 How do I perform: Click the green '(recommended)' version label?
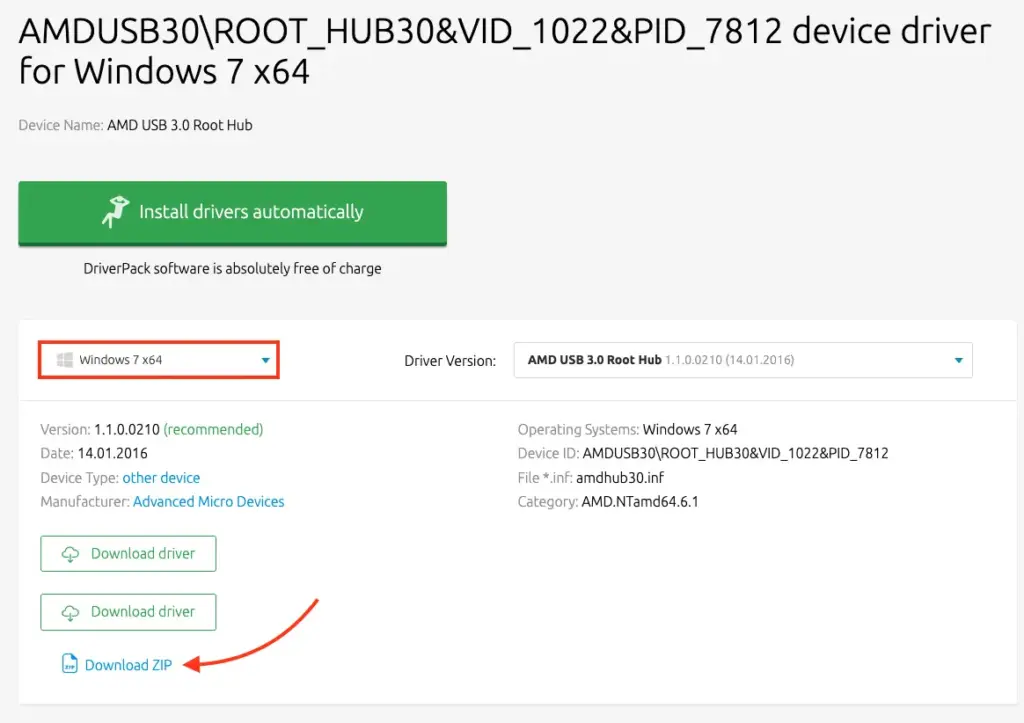click(213, 430)
